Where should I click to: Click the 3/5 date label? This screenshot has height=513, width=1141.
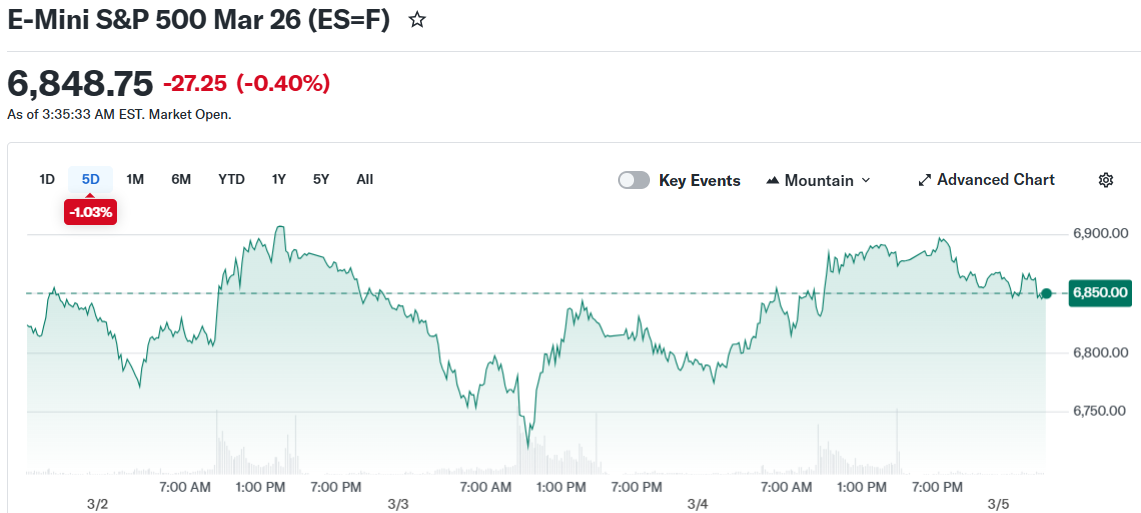(998, 504)
